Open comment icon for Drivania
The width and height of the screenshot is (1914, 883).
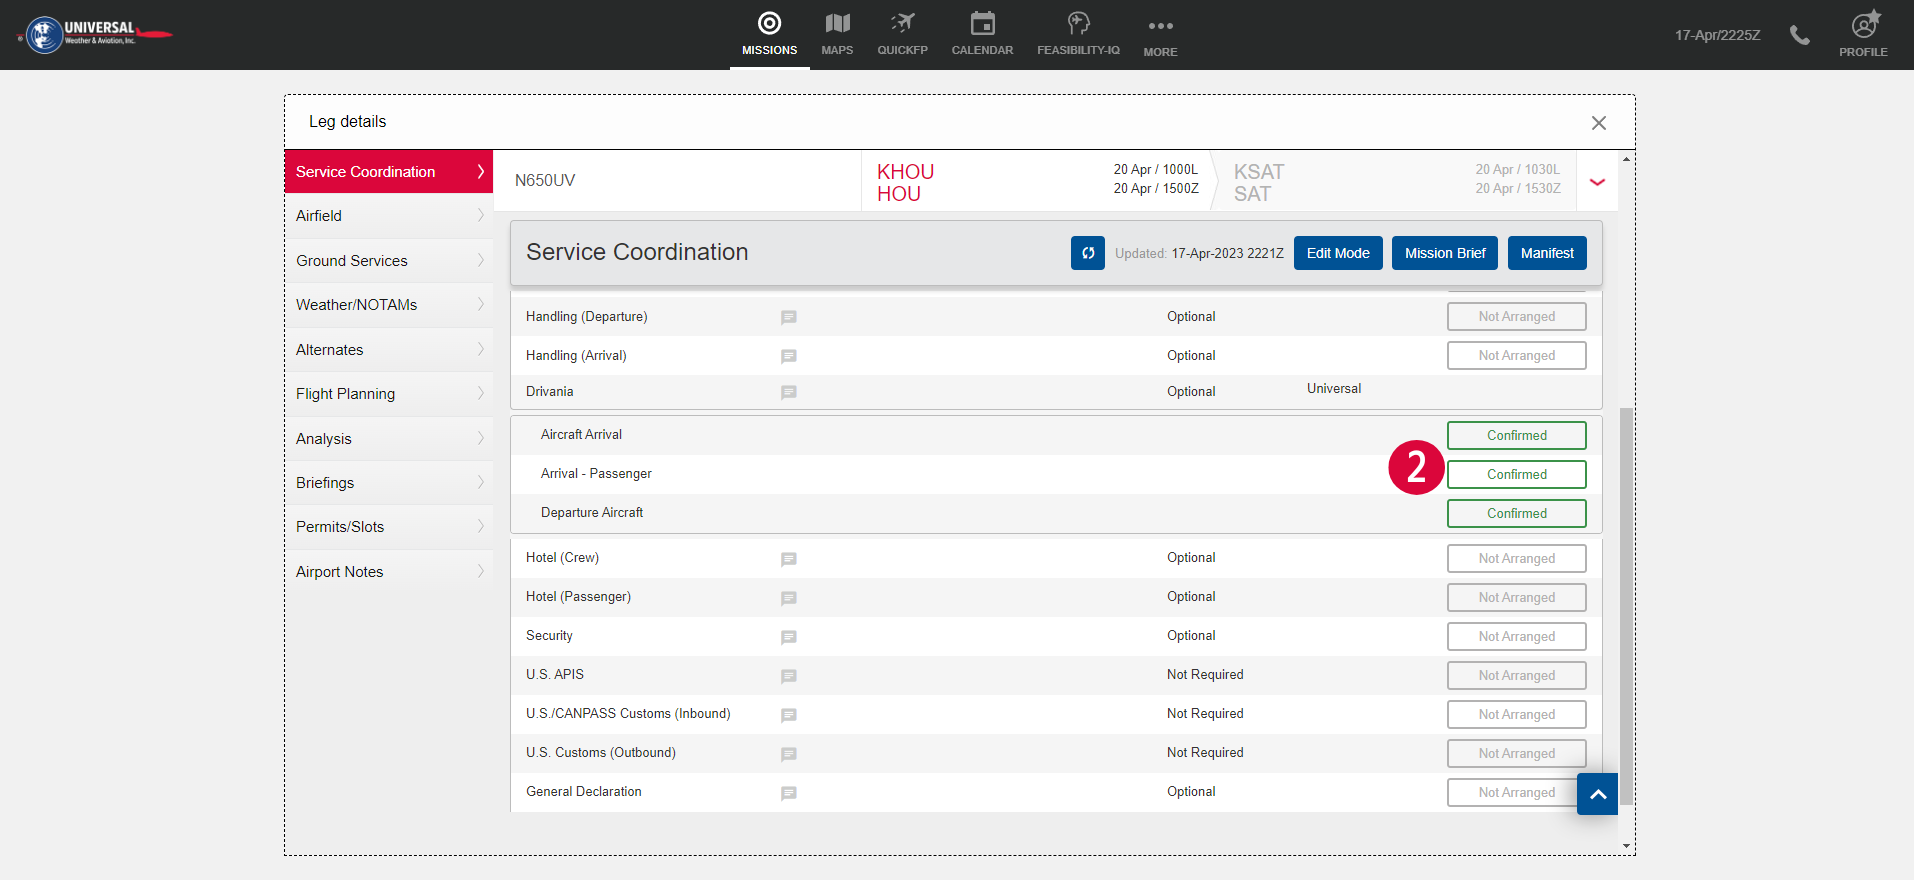(788, 392)
